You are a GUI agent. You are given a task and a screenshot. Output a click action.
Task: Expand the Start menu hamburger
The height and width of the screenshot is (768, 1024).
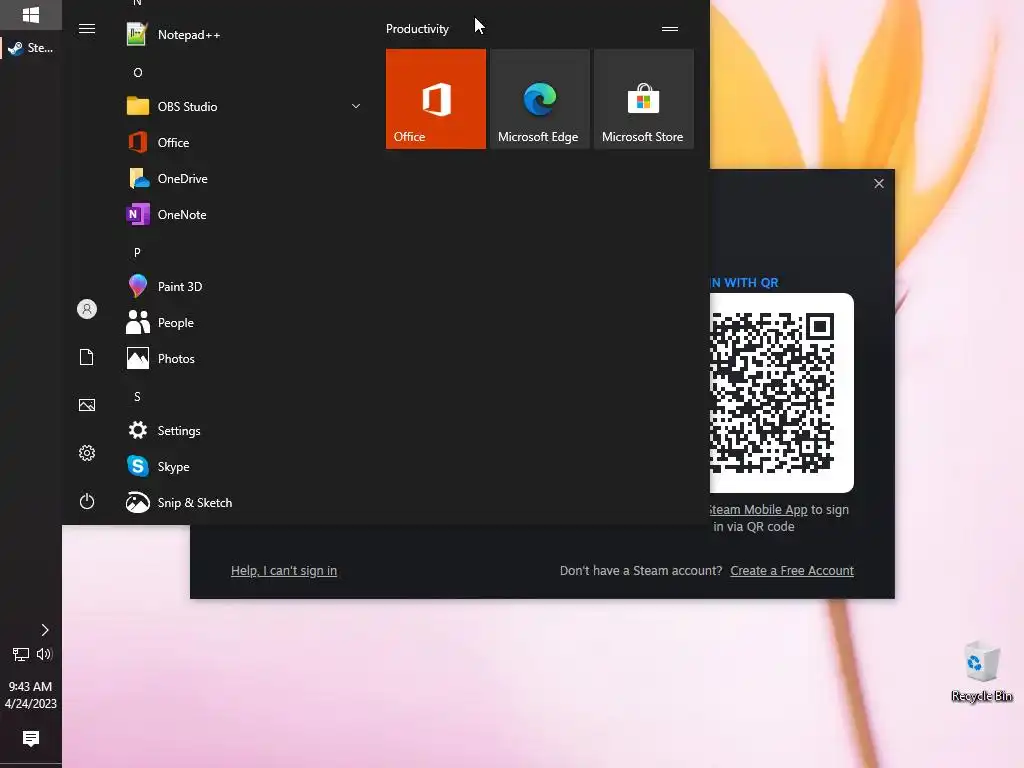[x=87, y=28]
